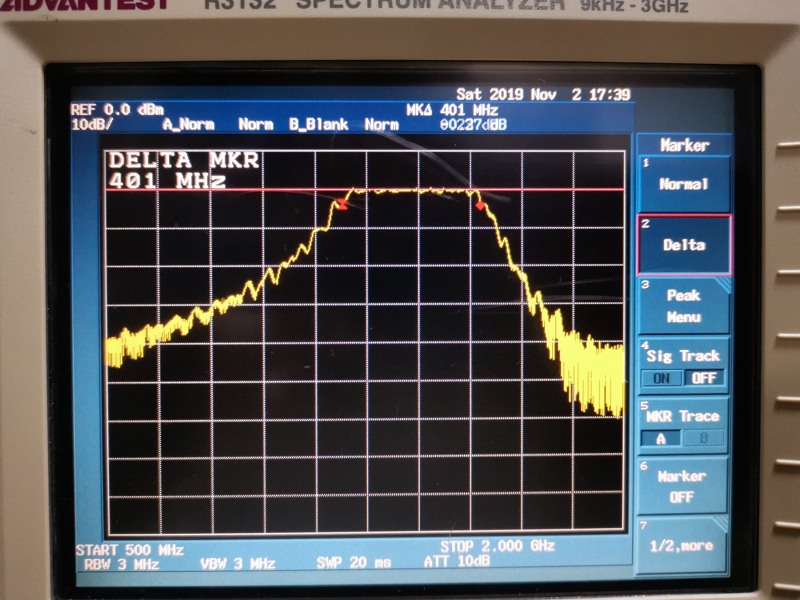The image size is (800, 600).
Task: Choose trace B under MKR Trace
Action: pos(704,438)
